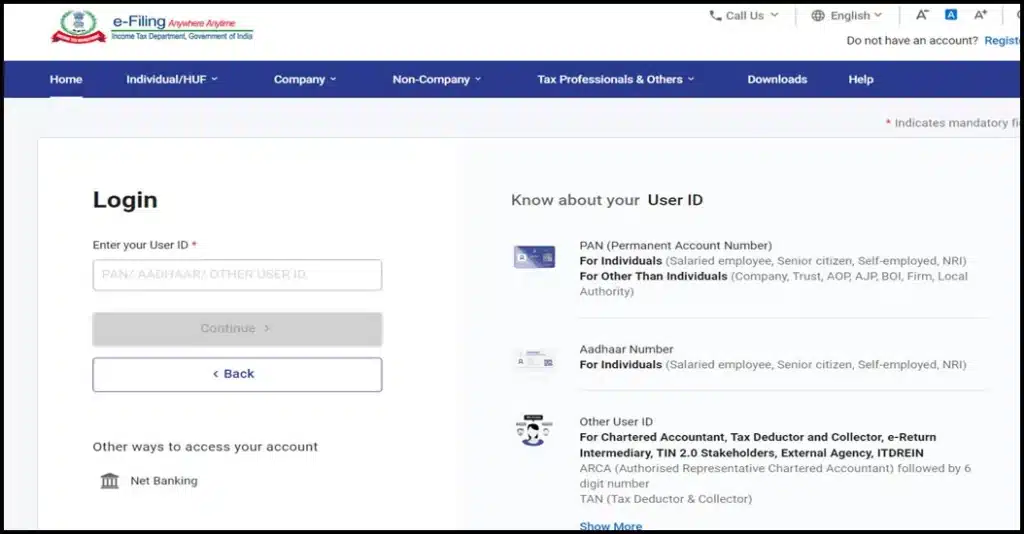Decrease font size with the A- icon
This screenshot has height=534, width=1024.
921,14
